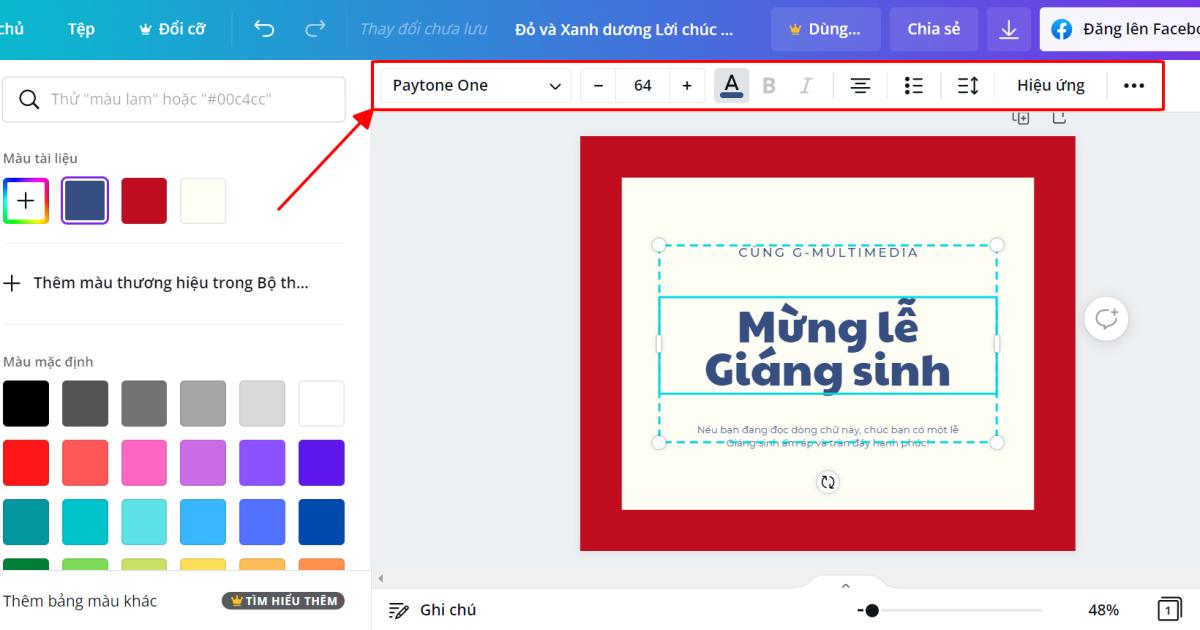The image size is (1200, 630).
Task: Select the dark red document color swatch
Action: pyautogui.click(x=144, y=200)
